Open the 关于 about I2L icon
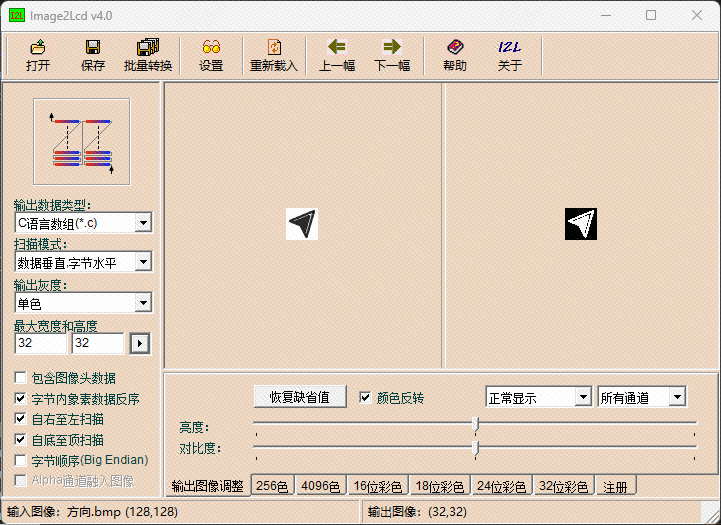The image size is (721, 525). point(509,55)
